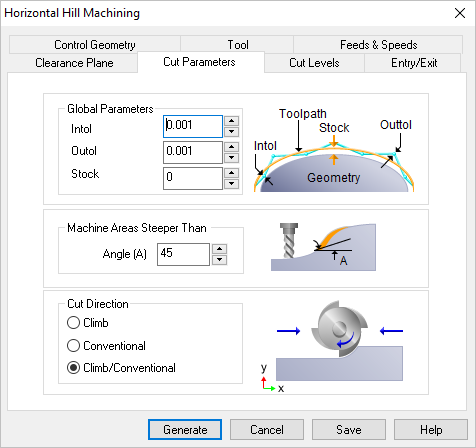The height and width of the screenshot is (448, 476).
Task: Click the tolerance geometry illustration
Action: tap(333, 150)
